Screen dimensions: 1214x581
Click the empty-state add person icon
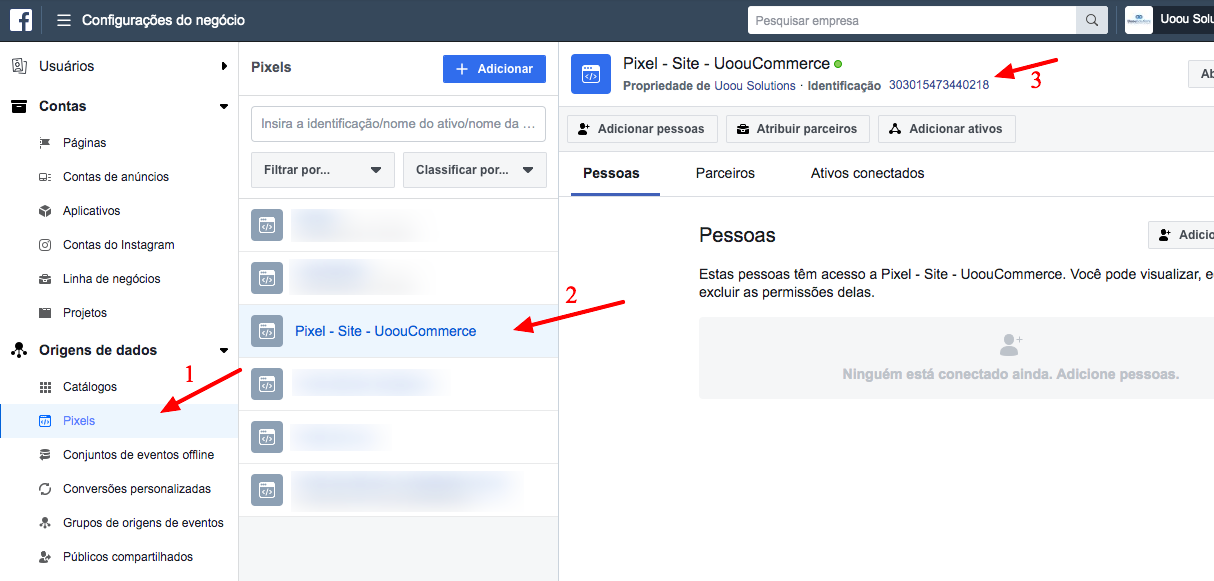tap(1011, 345)
